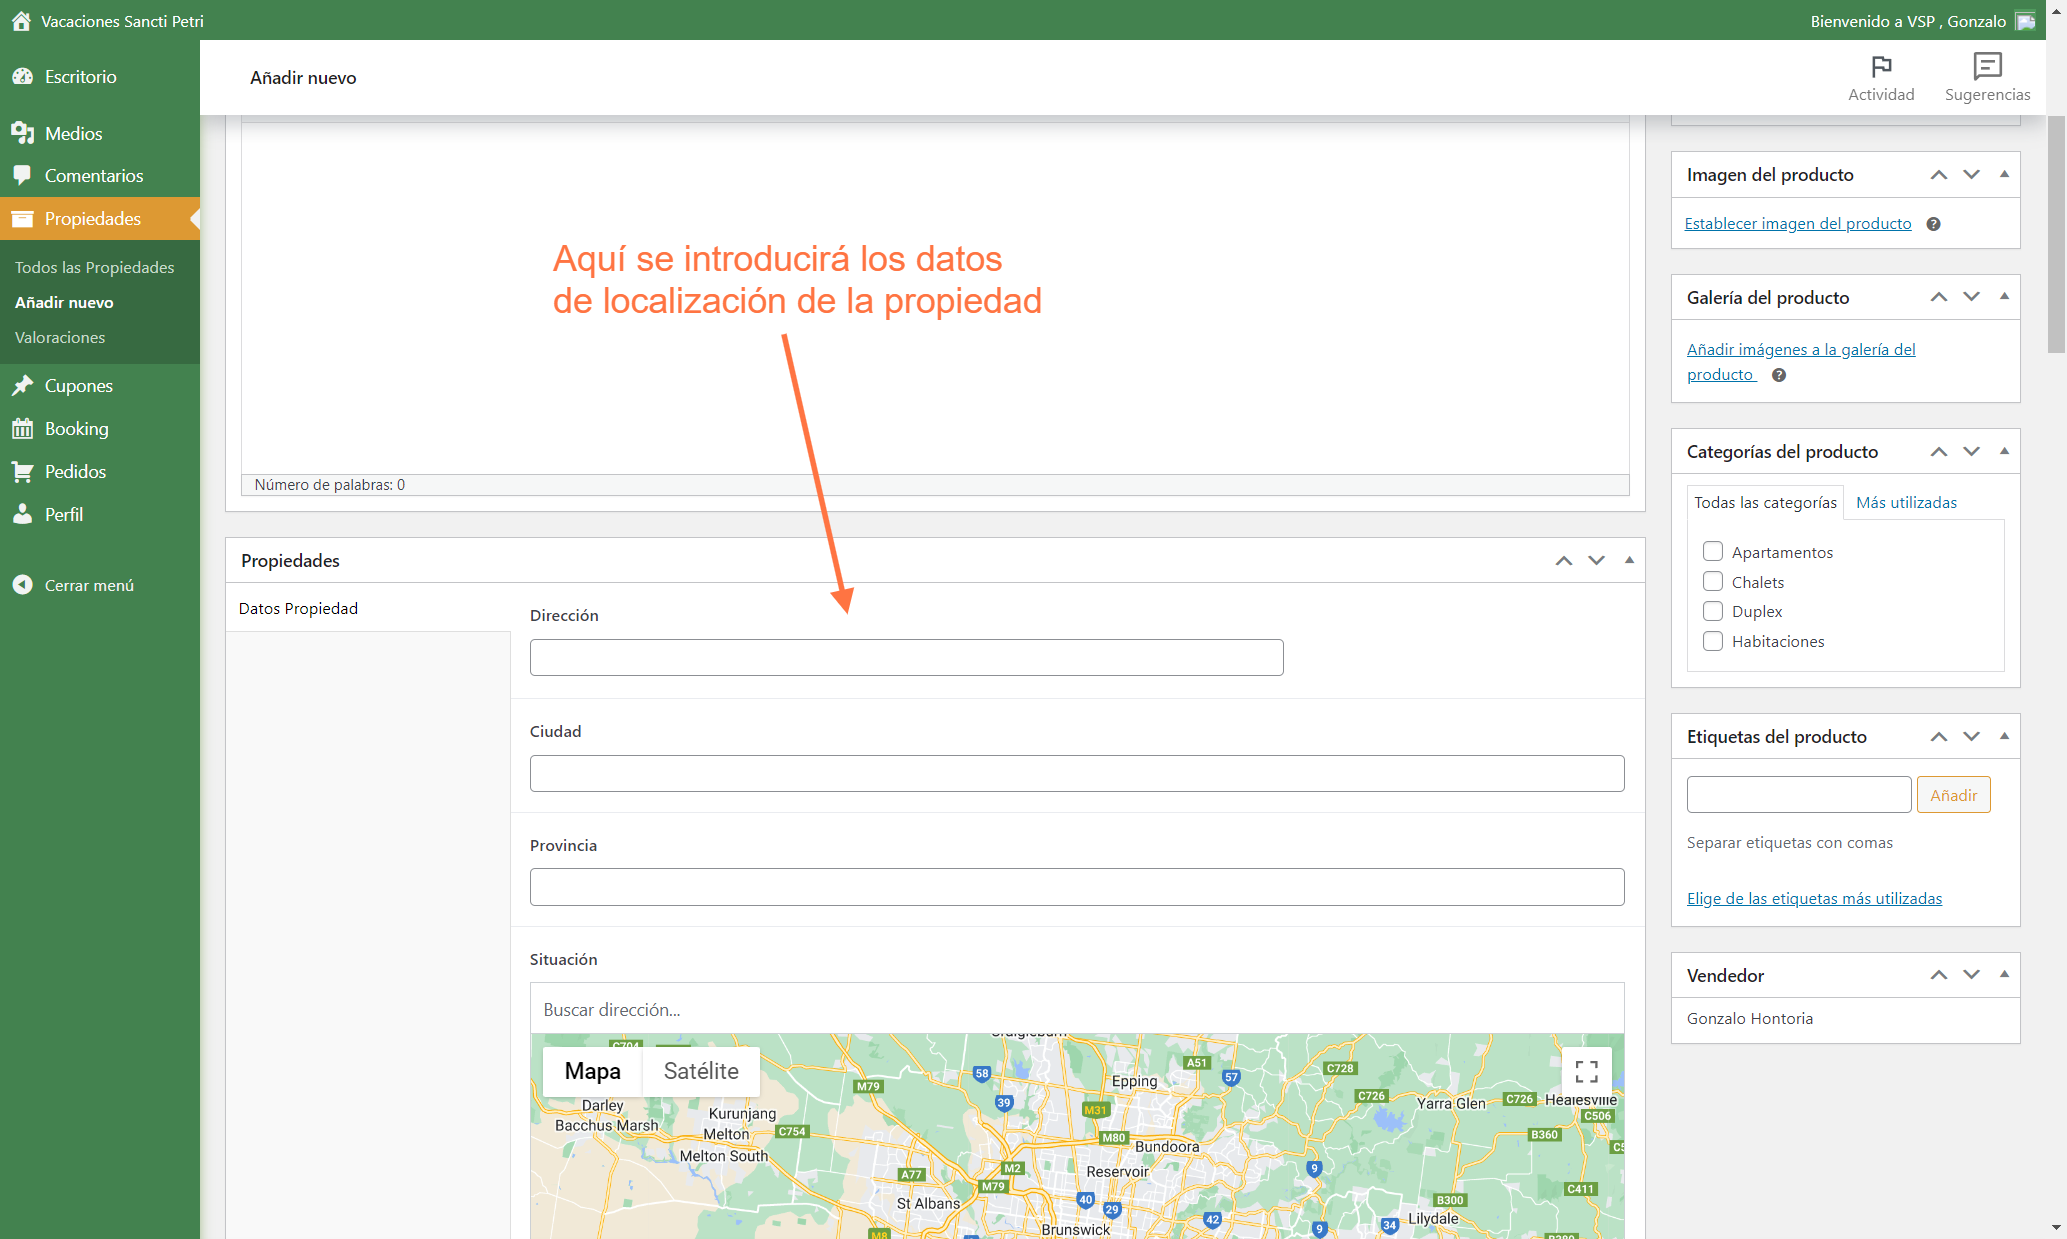Open Todos las Propiedades submenu item
This screenshot has height=1239, width=2067.
[x=95, y=268]
